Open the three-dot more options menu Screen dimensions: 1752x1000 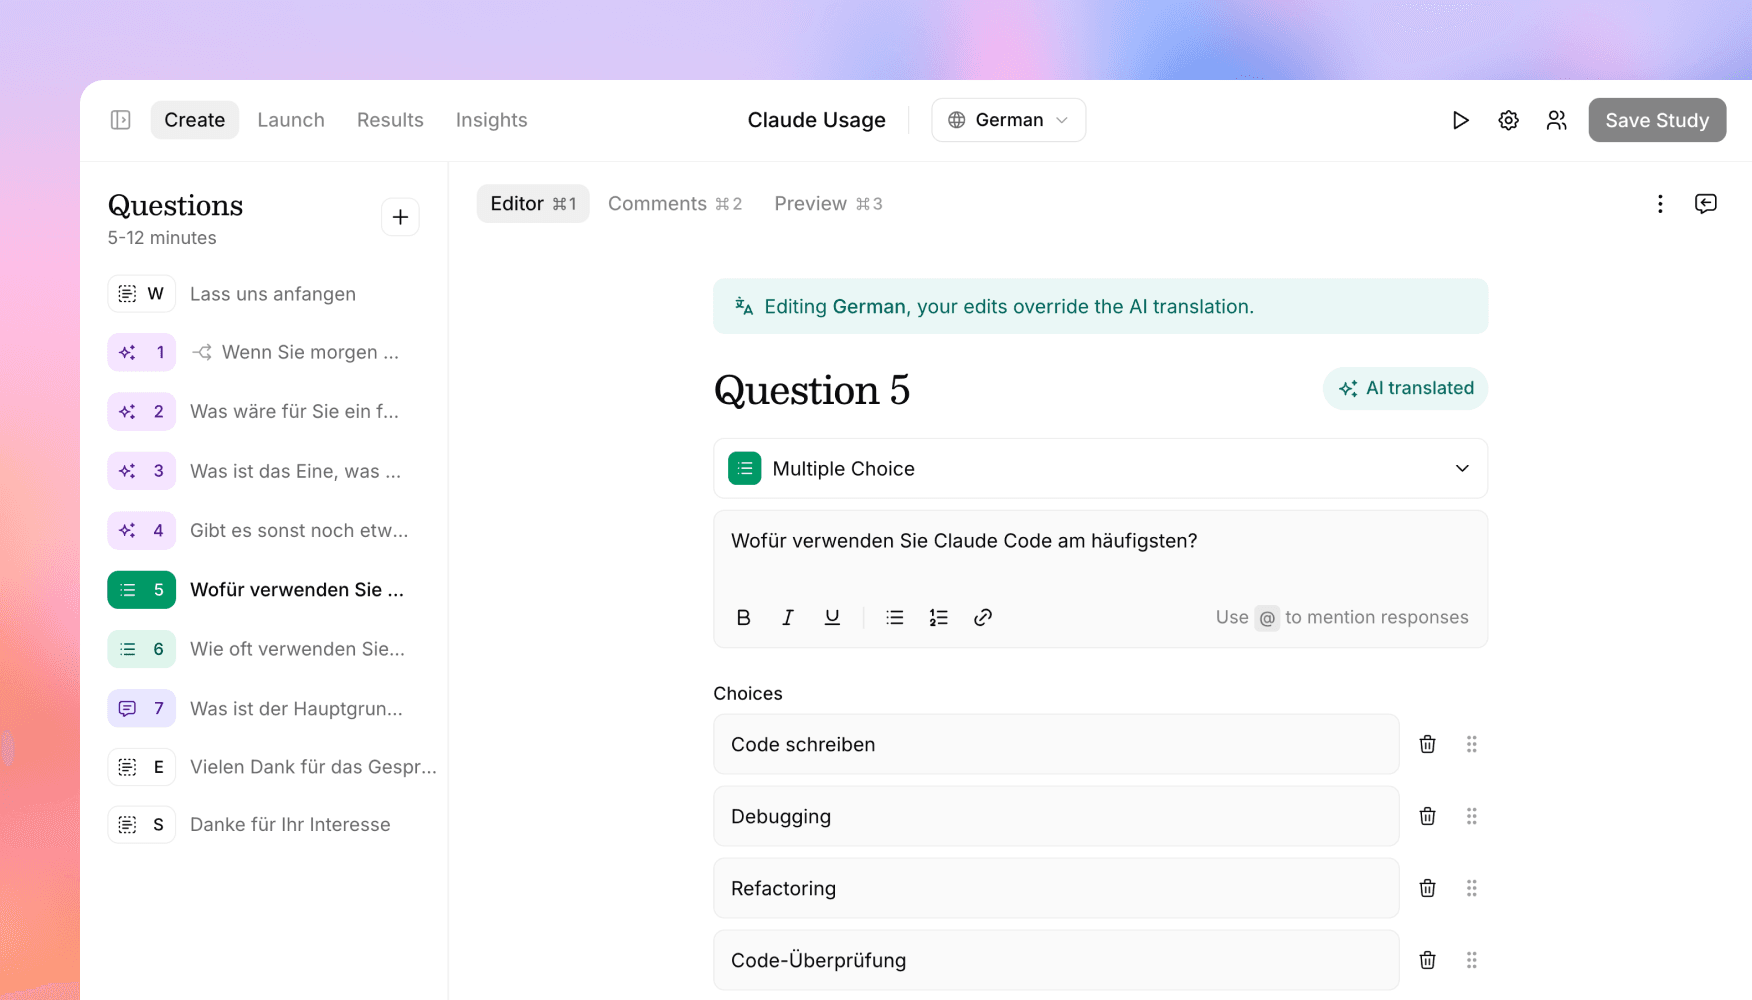1660,204
